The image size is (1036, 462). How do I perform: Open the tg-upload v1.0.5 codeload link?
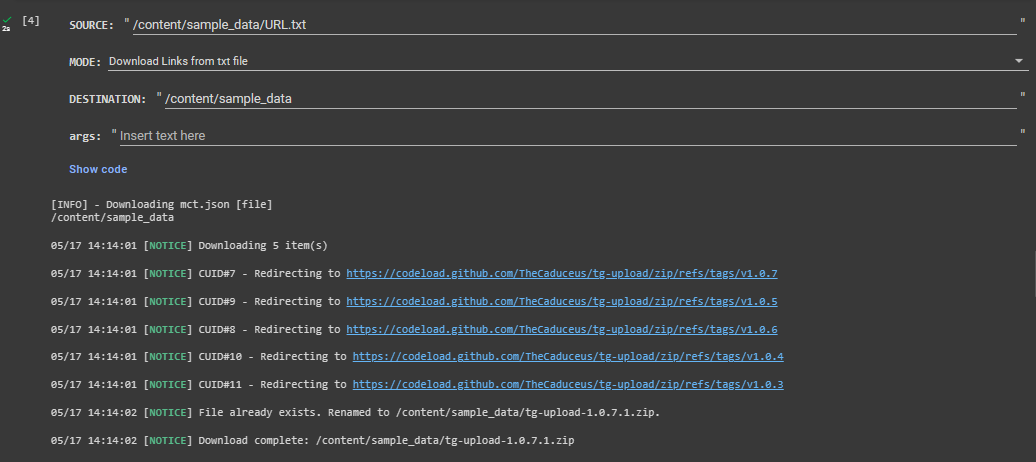click(x=561, y=301)
